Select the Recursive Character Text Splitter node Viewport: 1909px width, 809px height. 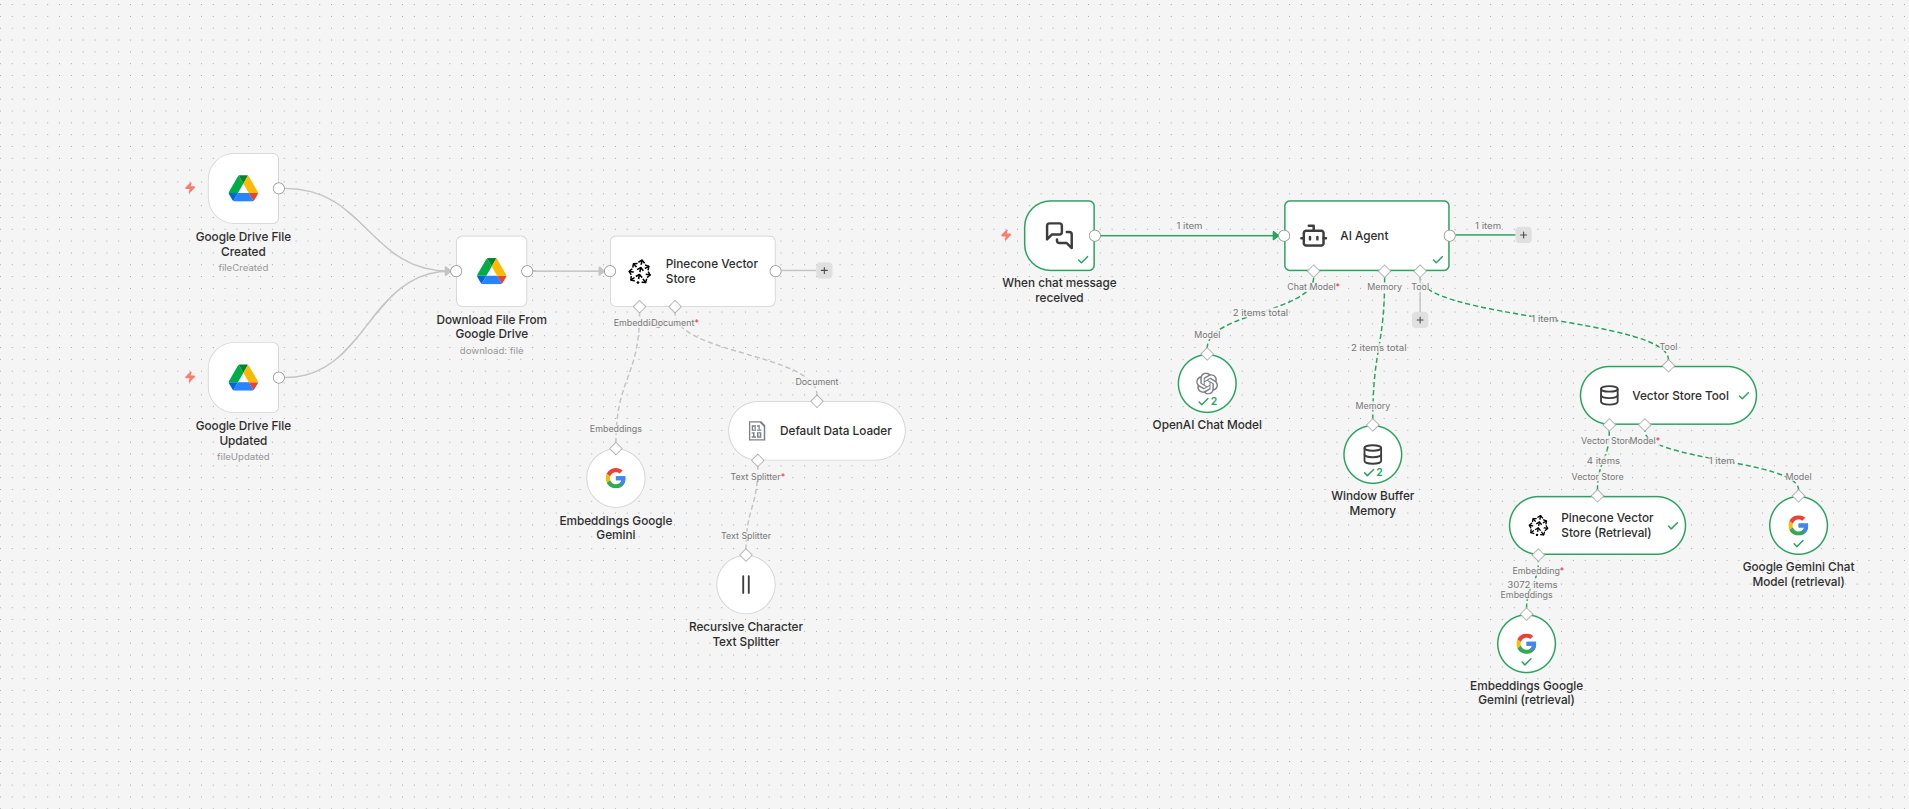pos(745,585)
